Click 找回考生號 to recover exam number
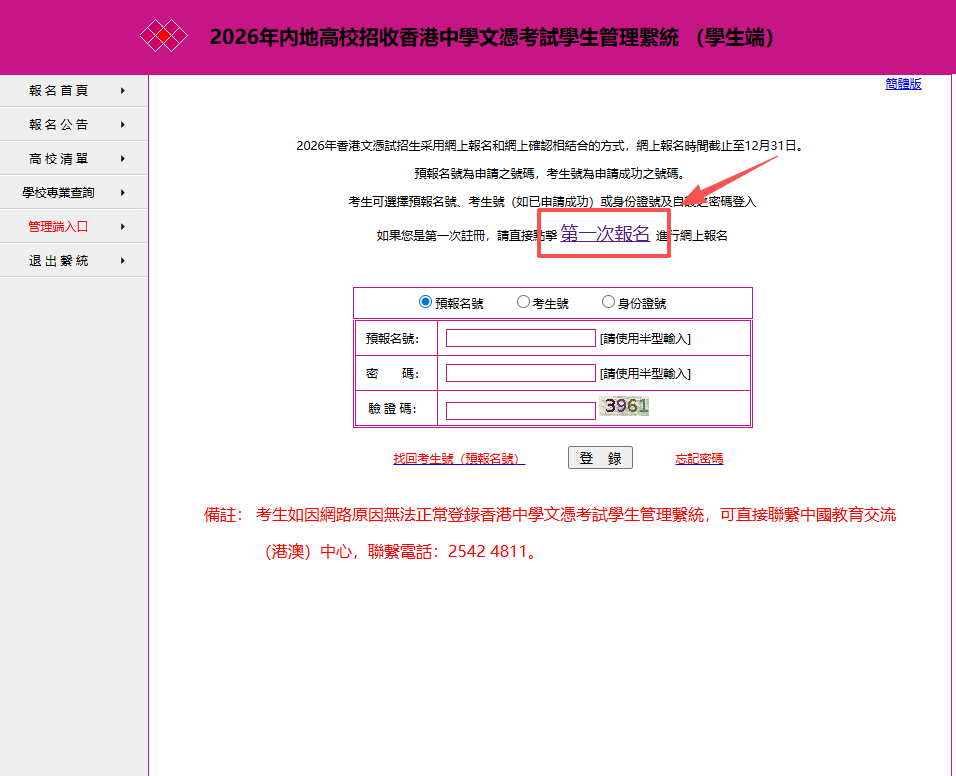 [459, 458]
